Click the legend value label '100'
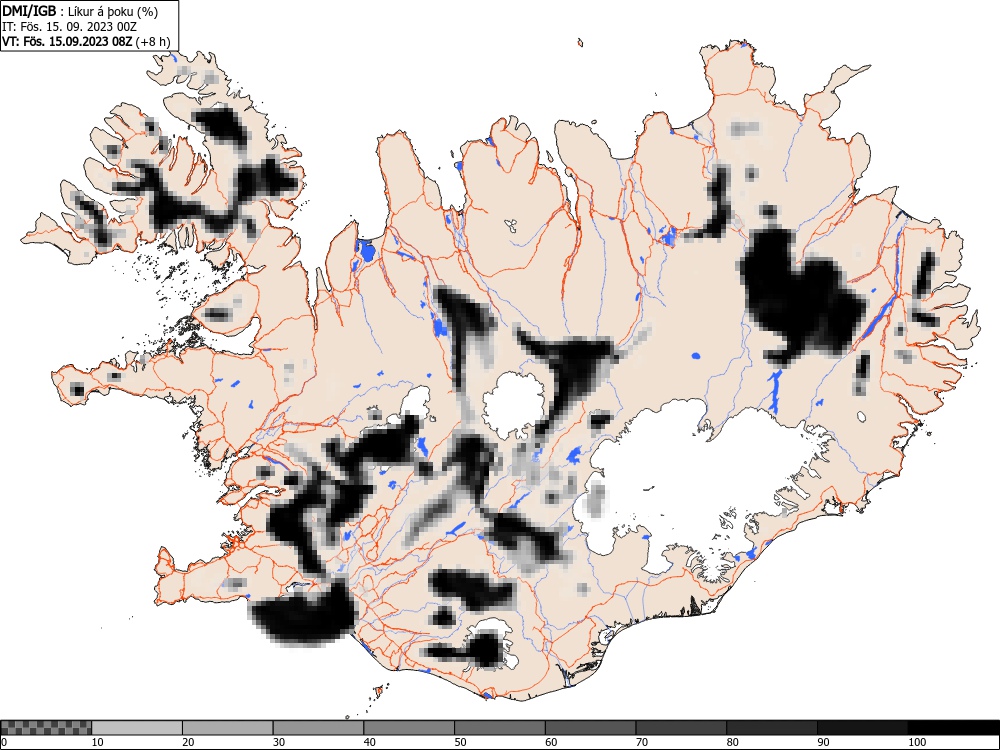Viewport: 1000px width, 750px height. [x=916, y=742]
